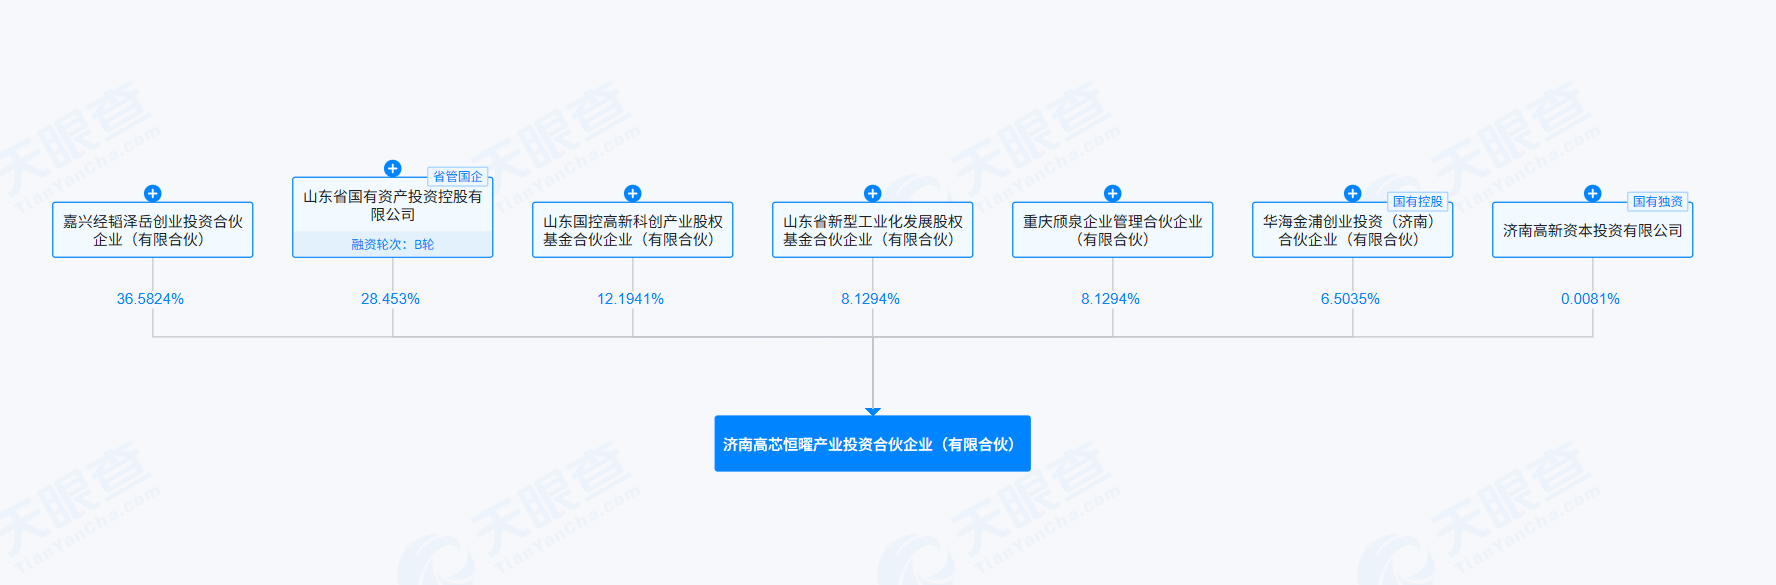1776x585 pixels.
Task: Click the plus icon above 华海金浦创业投资
Action: pos(1352,193)
